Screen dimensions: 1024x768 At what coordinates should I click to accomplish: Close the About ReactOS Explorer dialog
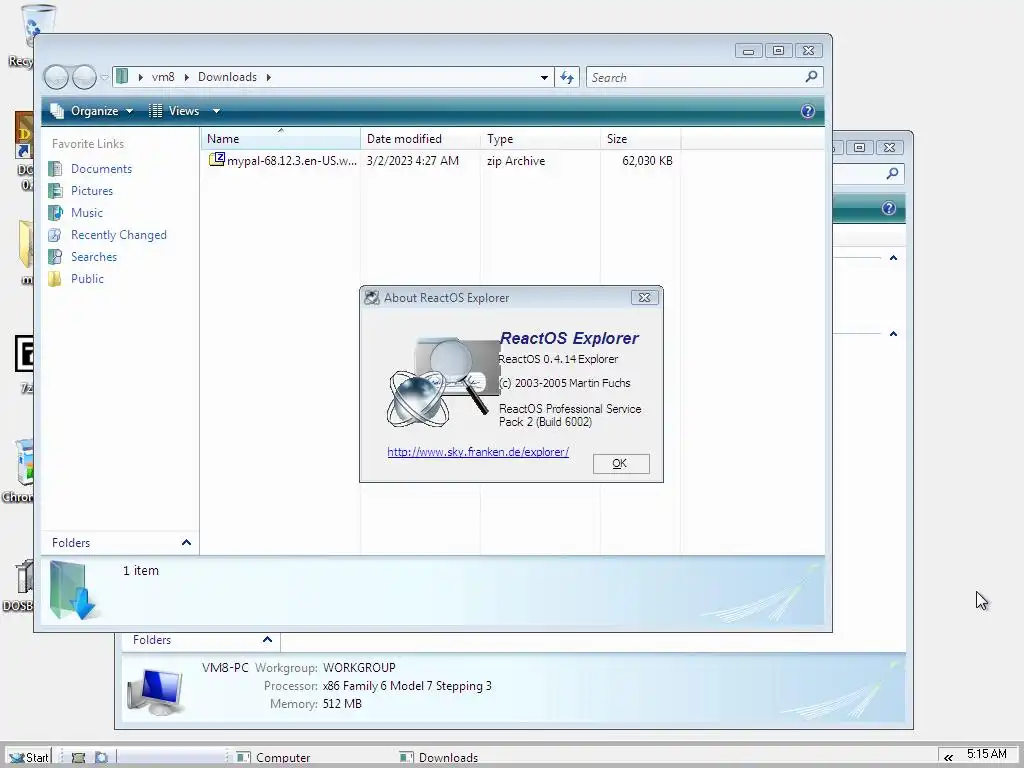(645, 298)
